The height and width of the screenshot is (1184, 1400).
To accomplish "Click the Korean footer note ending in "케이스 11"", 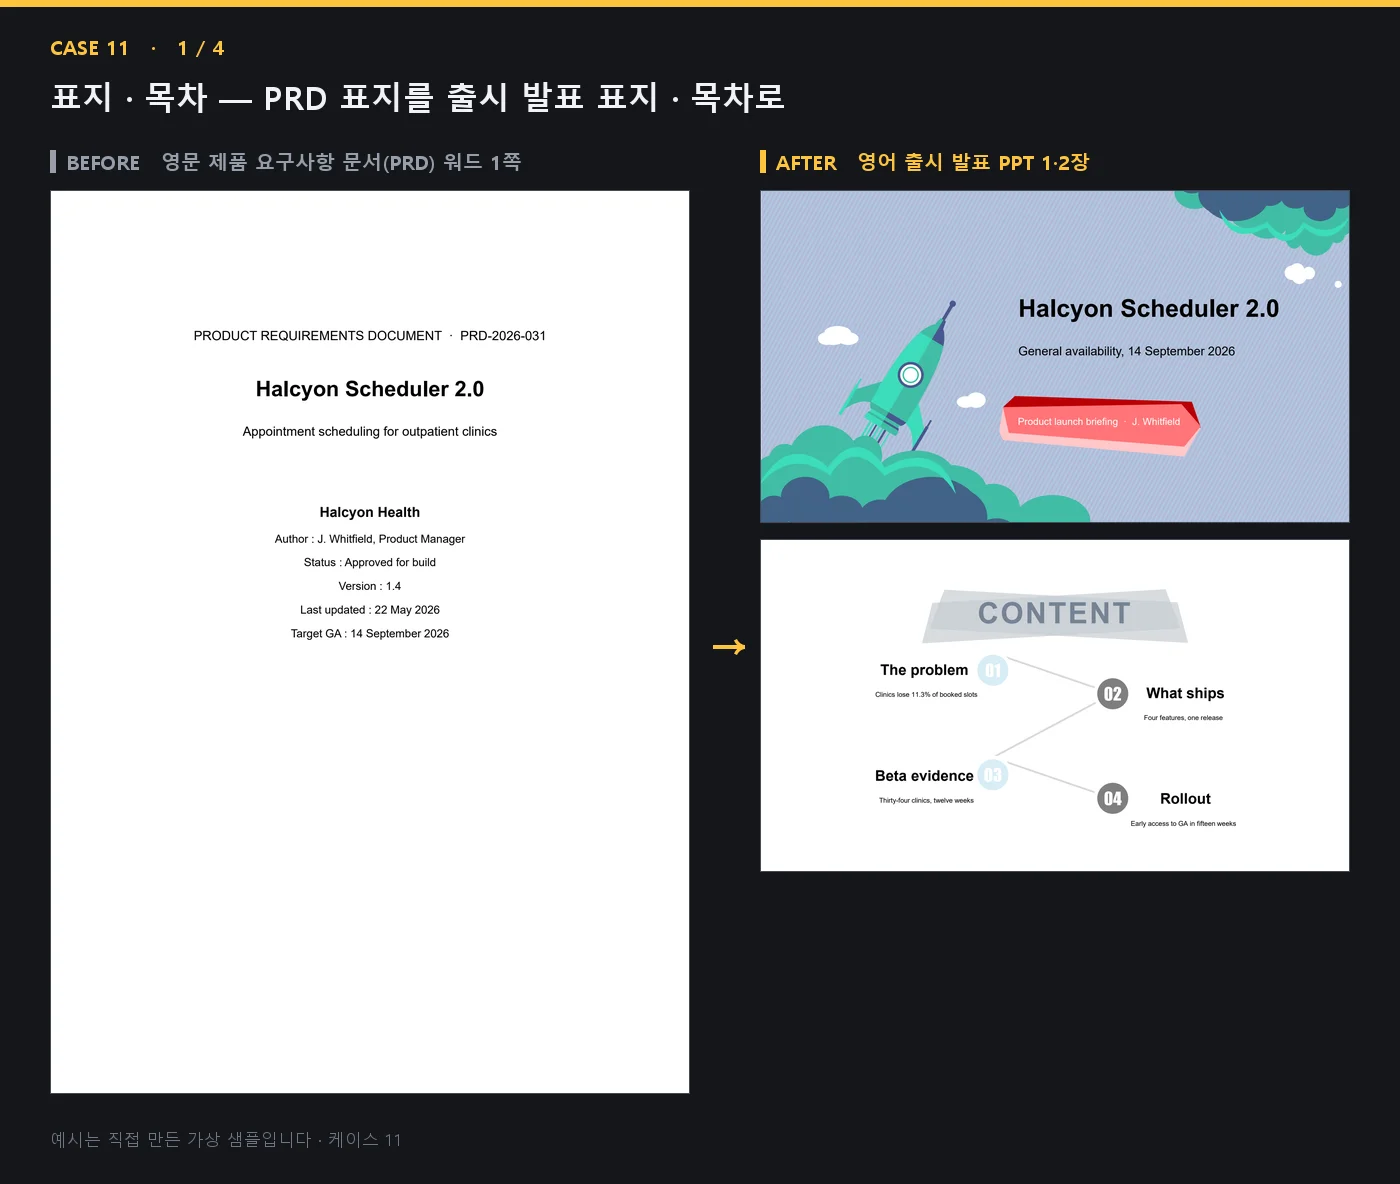I will [x=226, y=1140].
